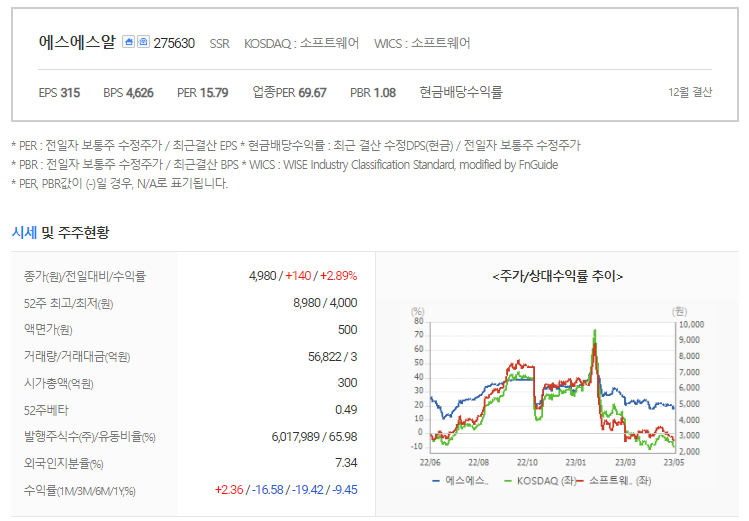Click the 발행주식수(주)/유동비율(%) label
Image resolution: width=749 pixels, height=521 pixels.
[x=89, y=436]
